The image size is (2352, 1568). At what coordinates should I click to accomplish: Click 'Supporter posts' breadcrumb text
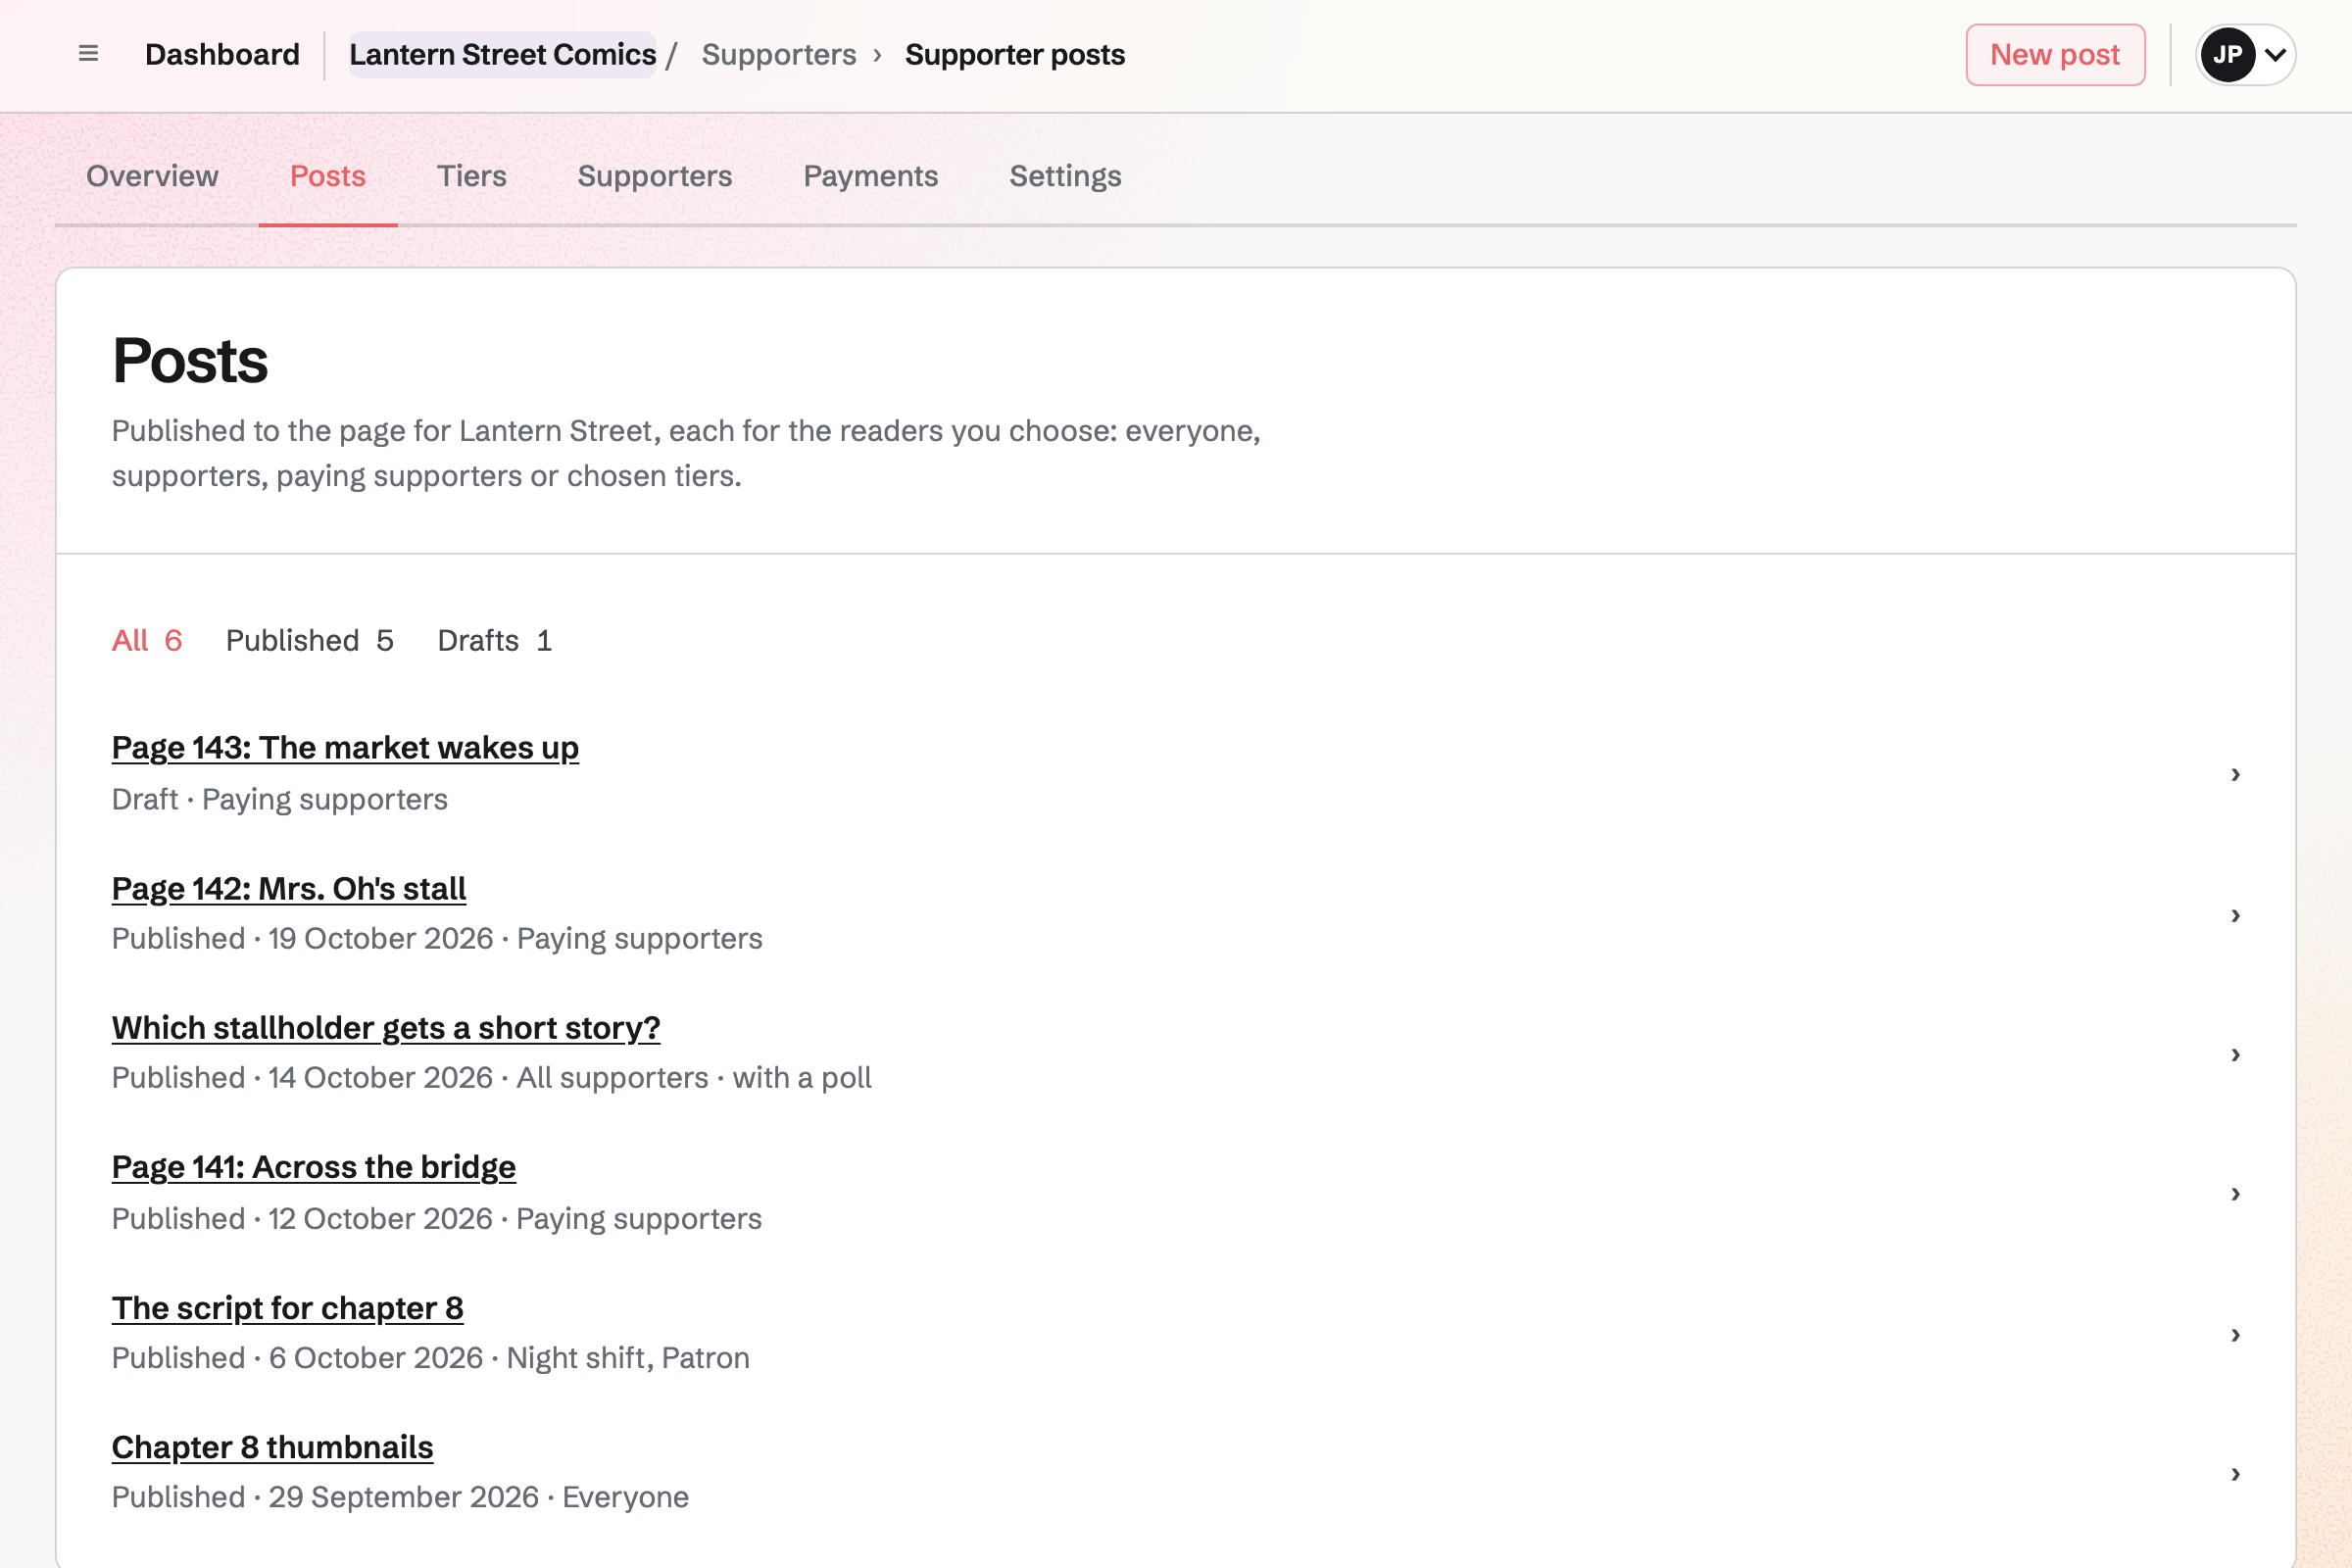click(1015, 55)
